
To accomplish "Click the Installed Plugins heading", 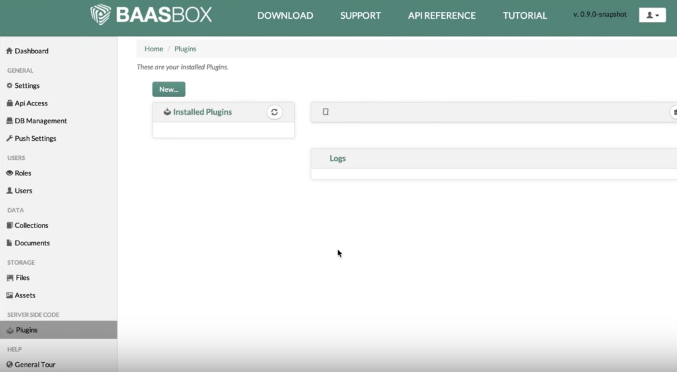I will click(x=202, y=112).
